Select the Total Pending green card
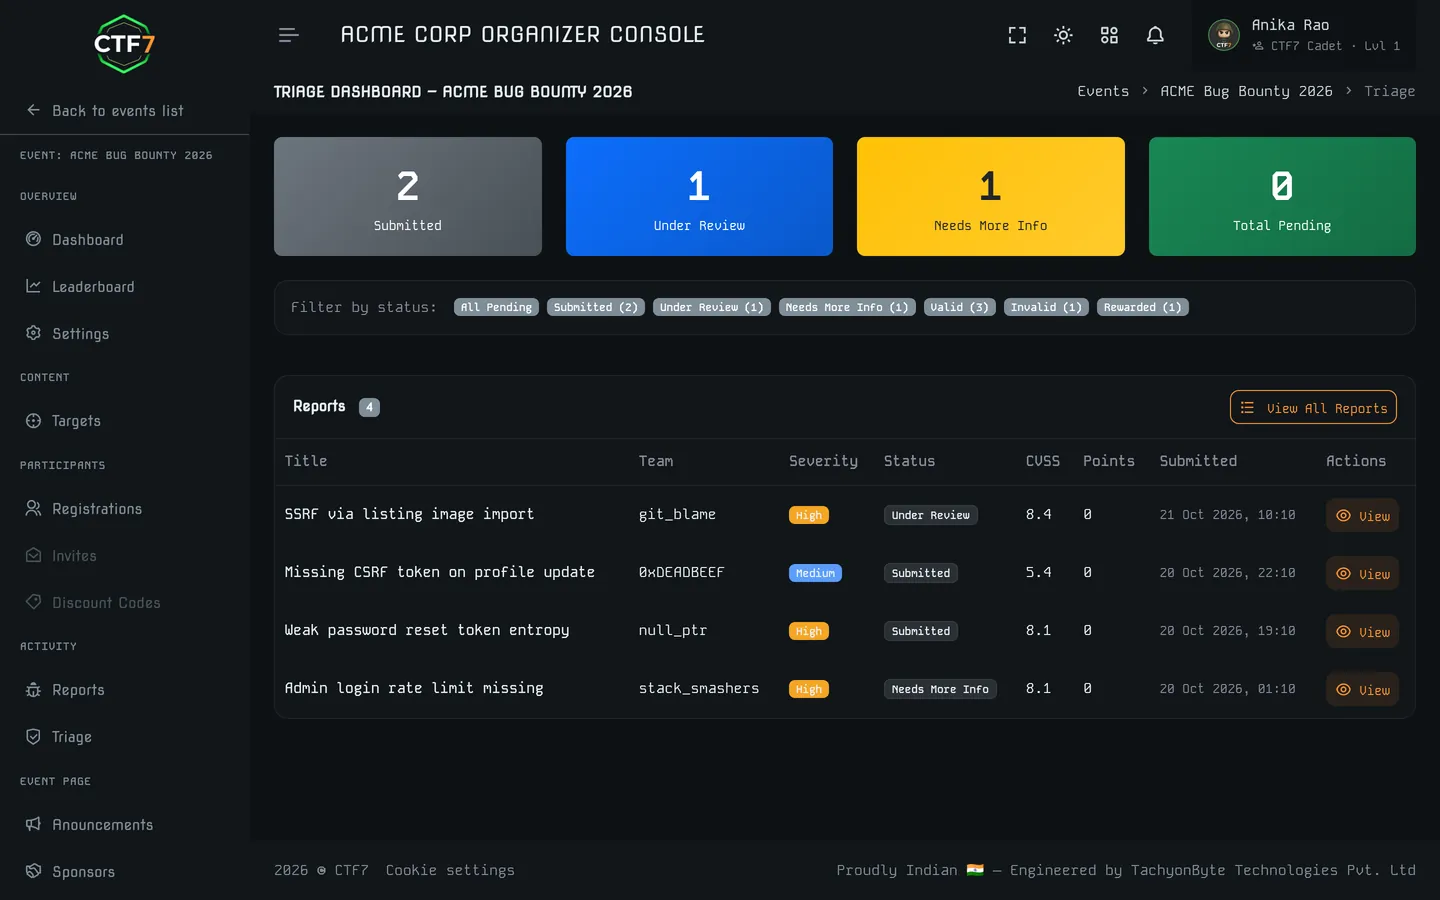 coord(1282,196)
